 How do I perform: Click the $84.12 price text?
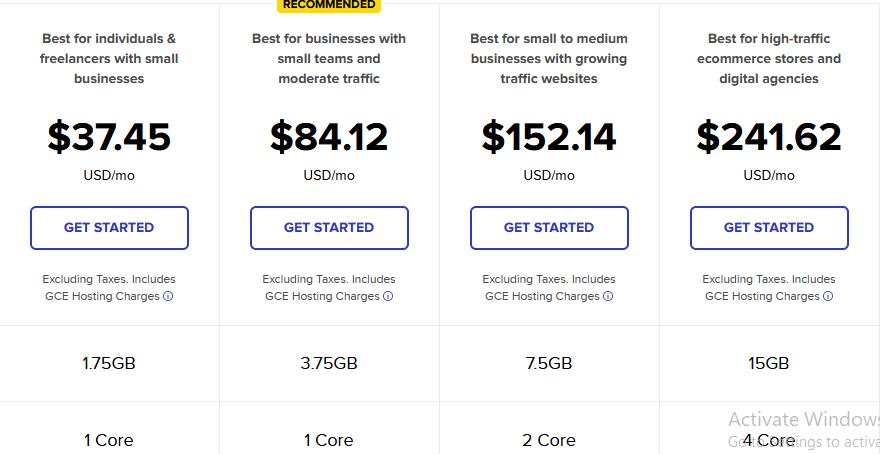tap(329, 137)
